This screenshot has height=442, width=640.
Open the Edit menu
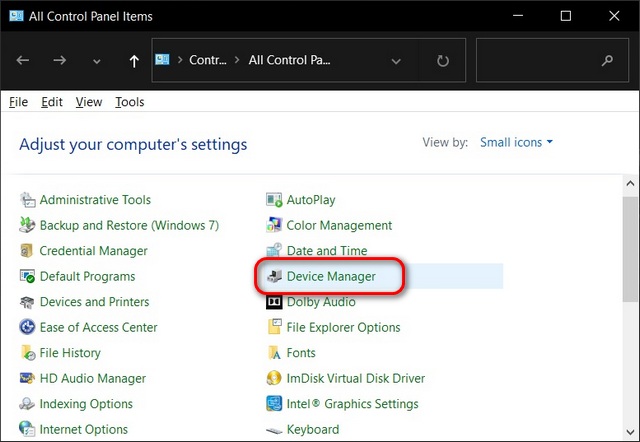click(x=52, y=102)
